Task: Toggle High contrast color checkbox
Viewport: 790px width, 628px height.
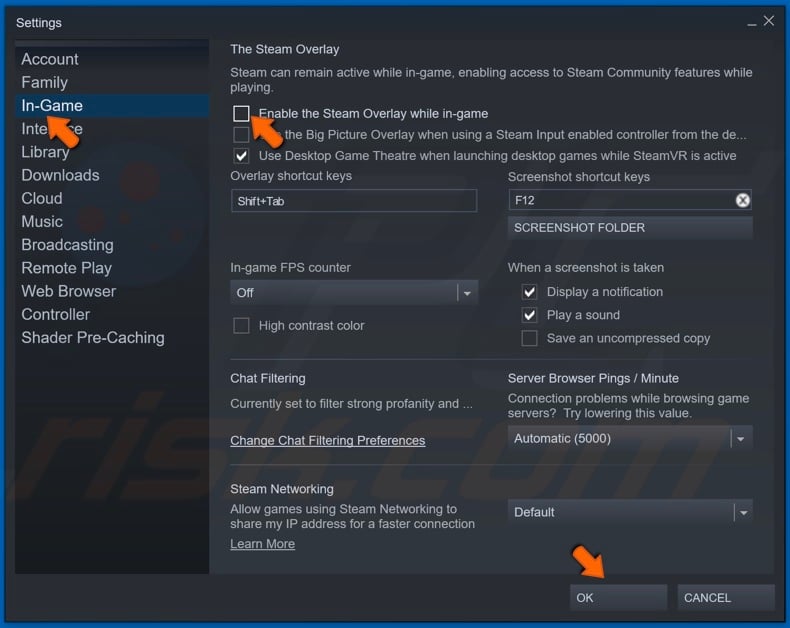Action: (241, 326)
